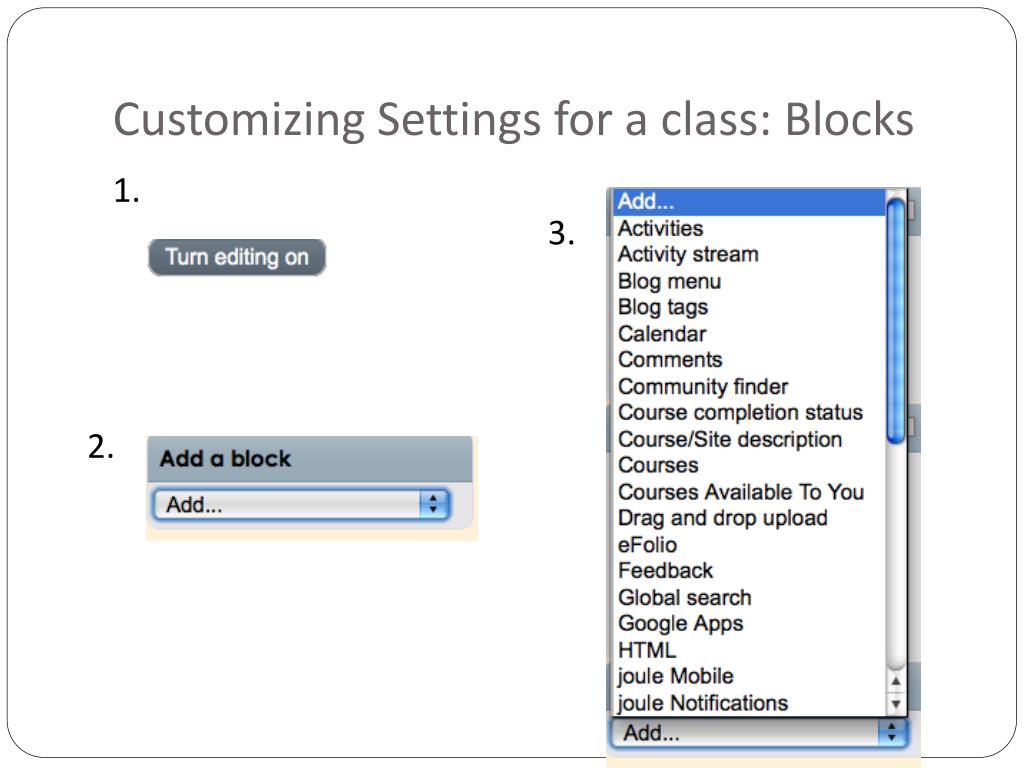Choose Comments from the dropdown list
The height and width of the screenshot is (768, 1024).
(x=669, y=360)
